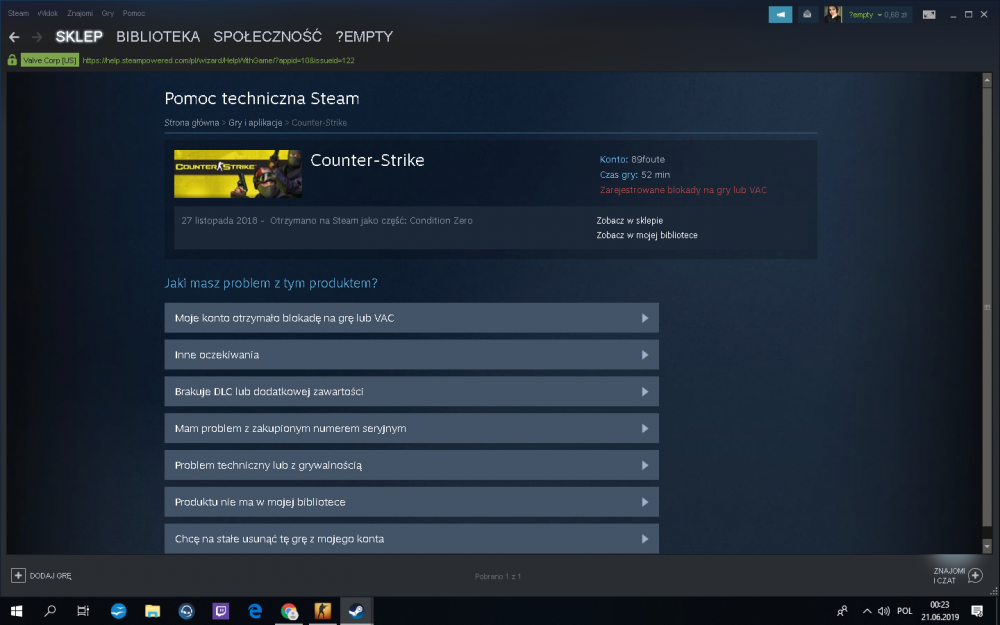Viewport: 1000px width, 625px height.
Task: Open Zobacz w mojej bibliotece link
Action: 647,235
